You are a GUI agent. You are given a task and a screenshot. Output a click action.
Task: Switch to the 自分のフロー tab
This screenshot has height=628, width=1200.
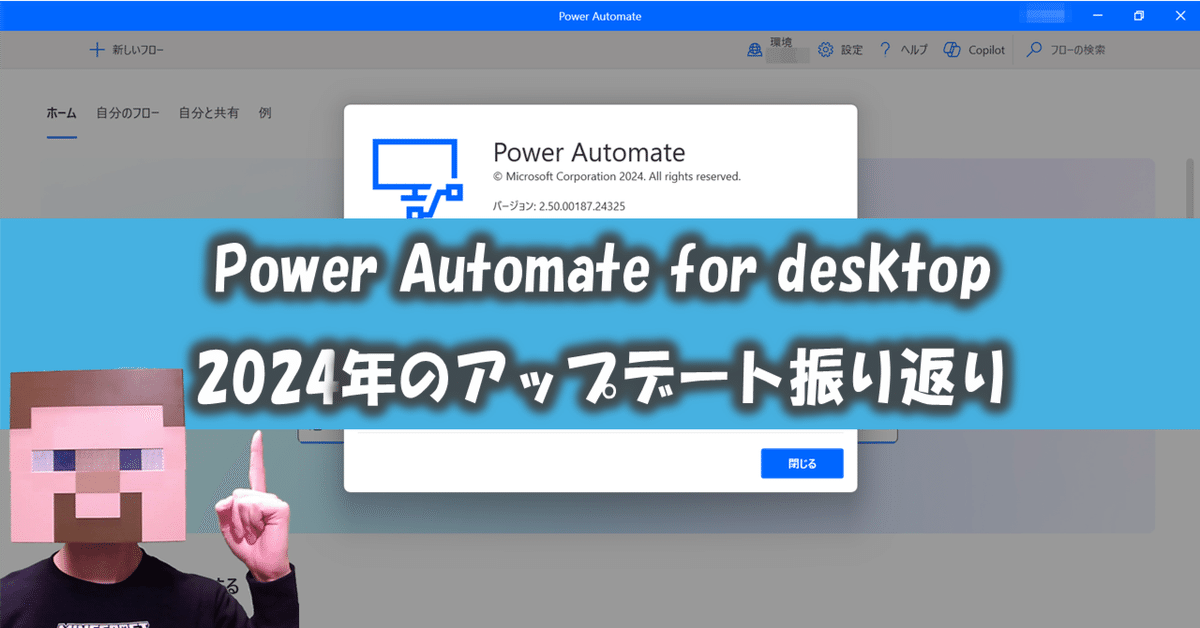point(128,113)
